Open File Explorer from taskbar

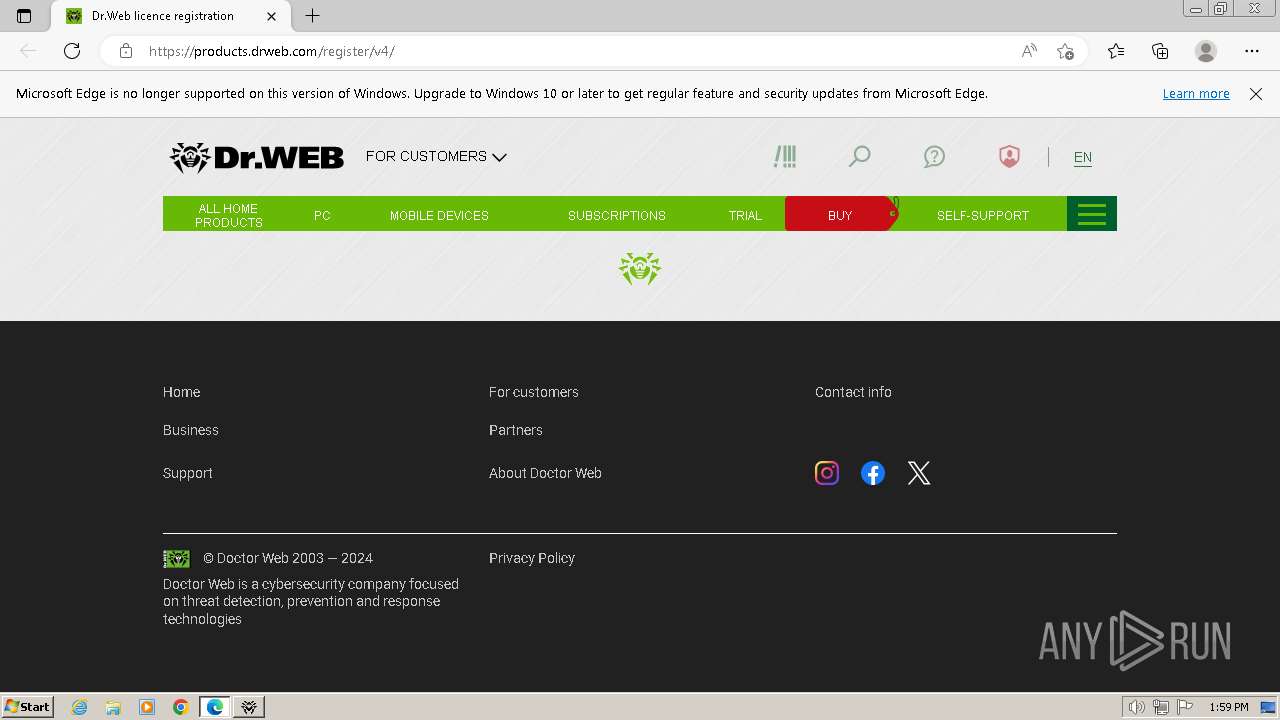click(113, 707)
